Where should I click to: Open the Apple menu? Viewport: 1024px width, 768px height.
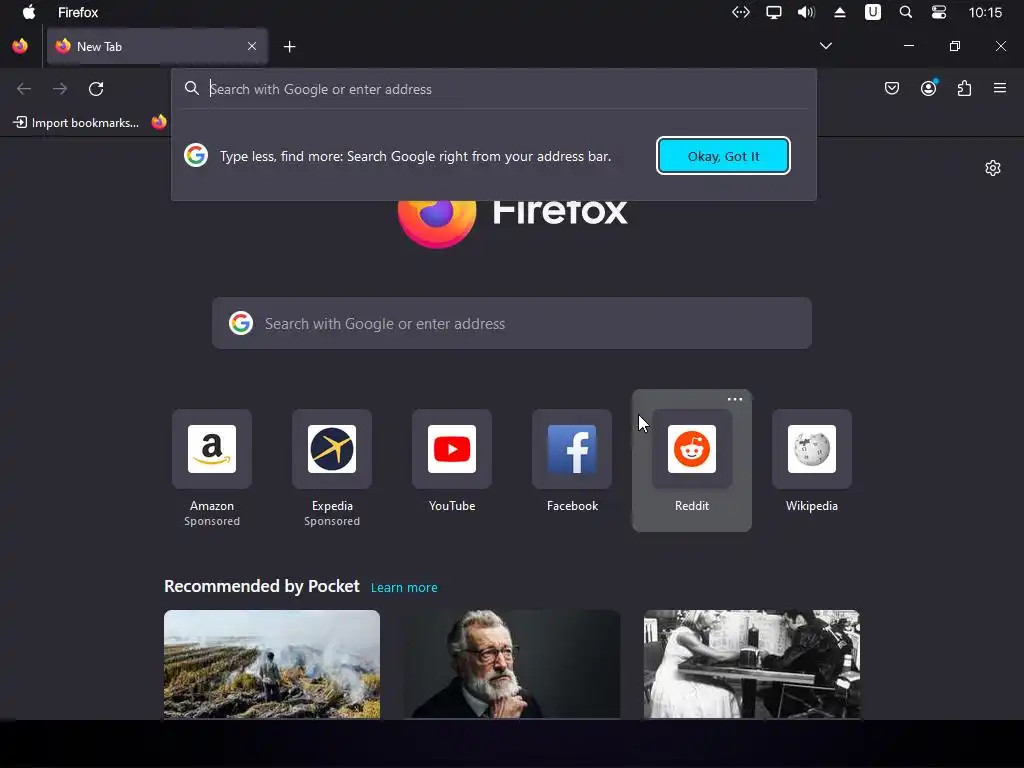(29, 12)
